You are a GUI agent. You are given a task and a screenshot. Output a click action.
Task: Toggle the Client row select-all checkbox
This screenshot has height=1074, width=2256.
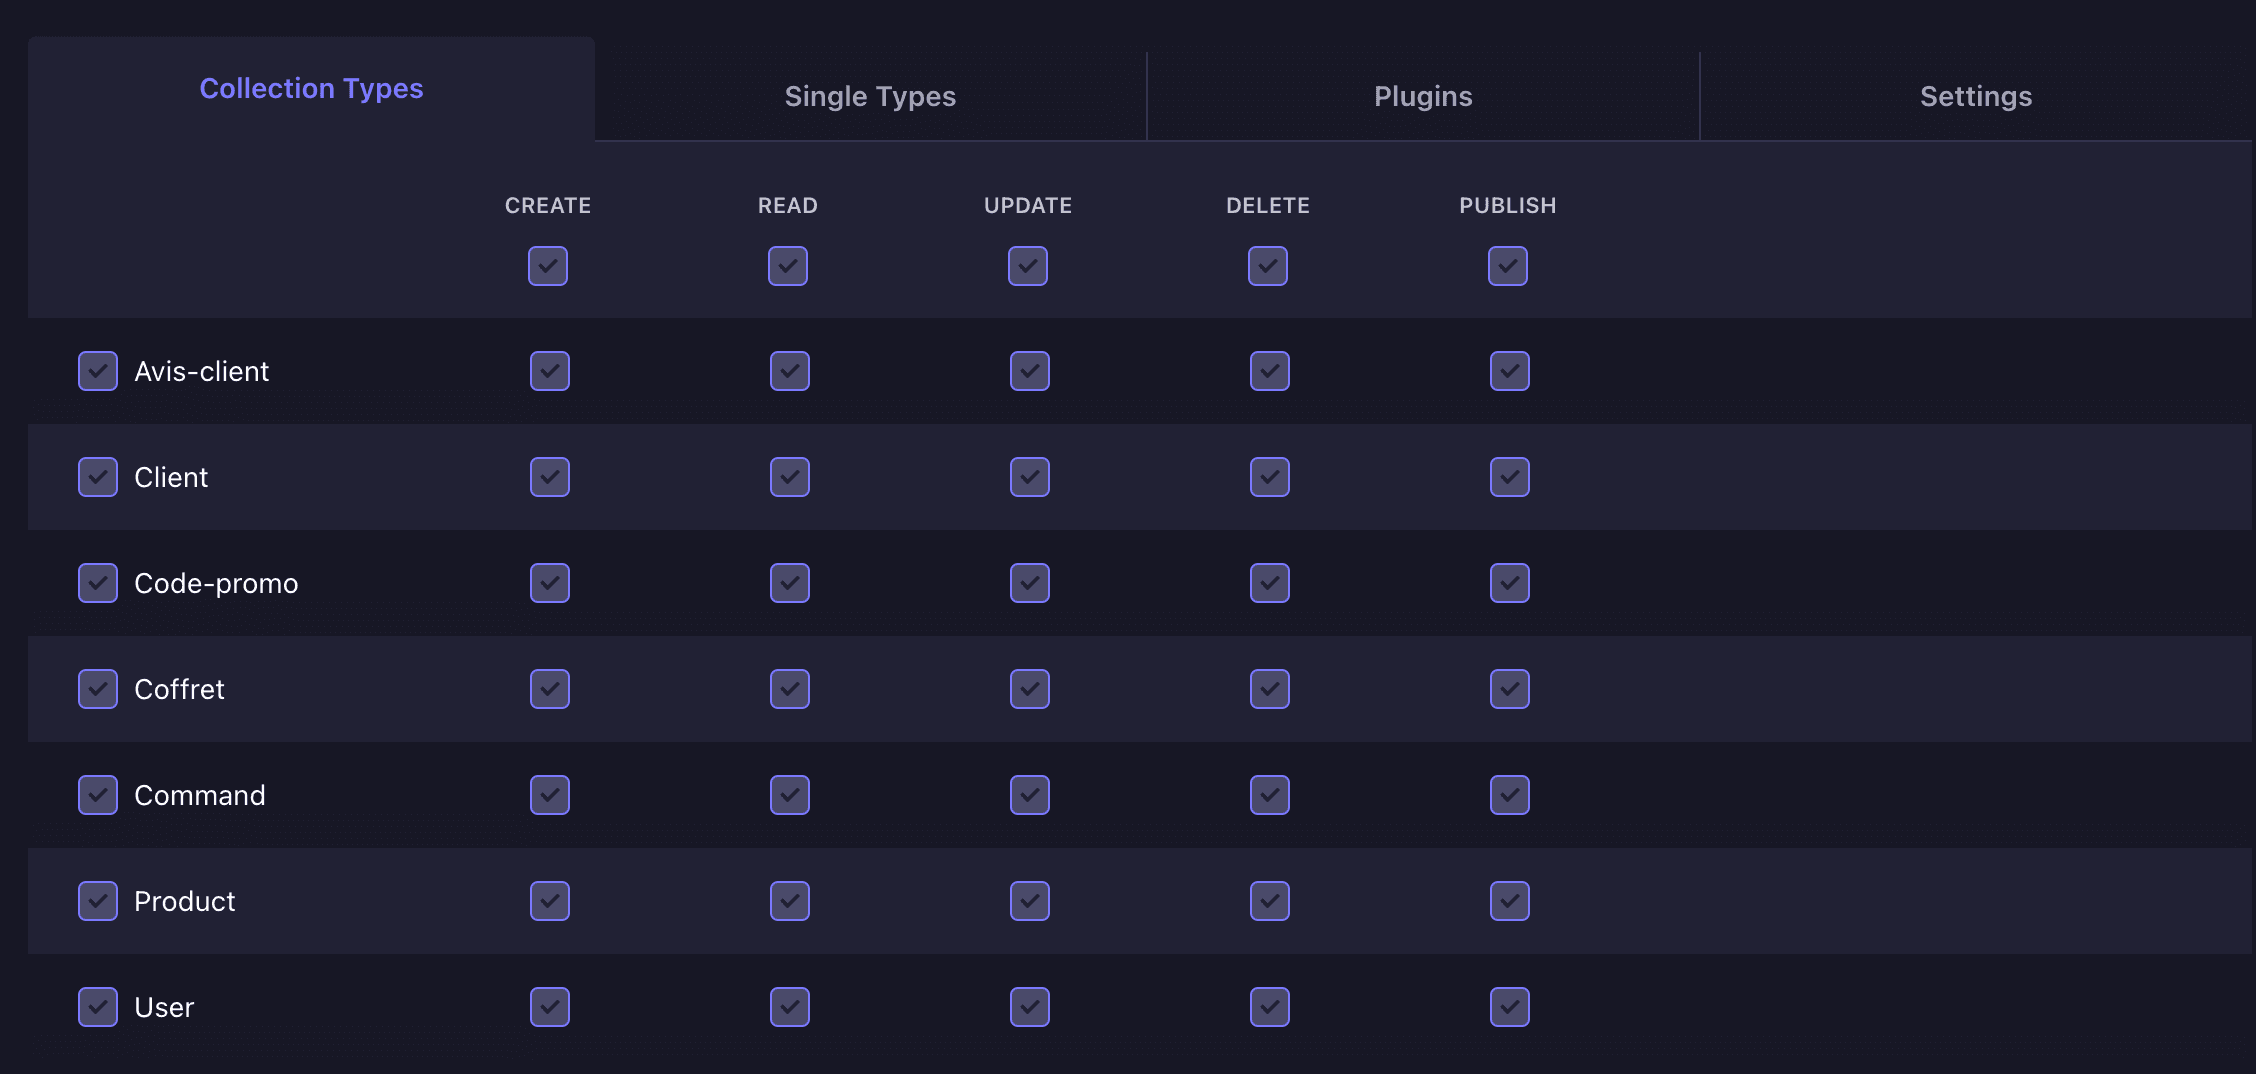98,477
